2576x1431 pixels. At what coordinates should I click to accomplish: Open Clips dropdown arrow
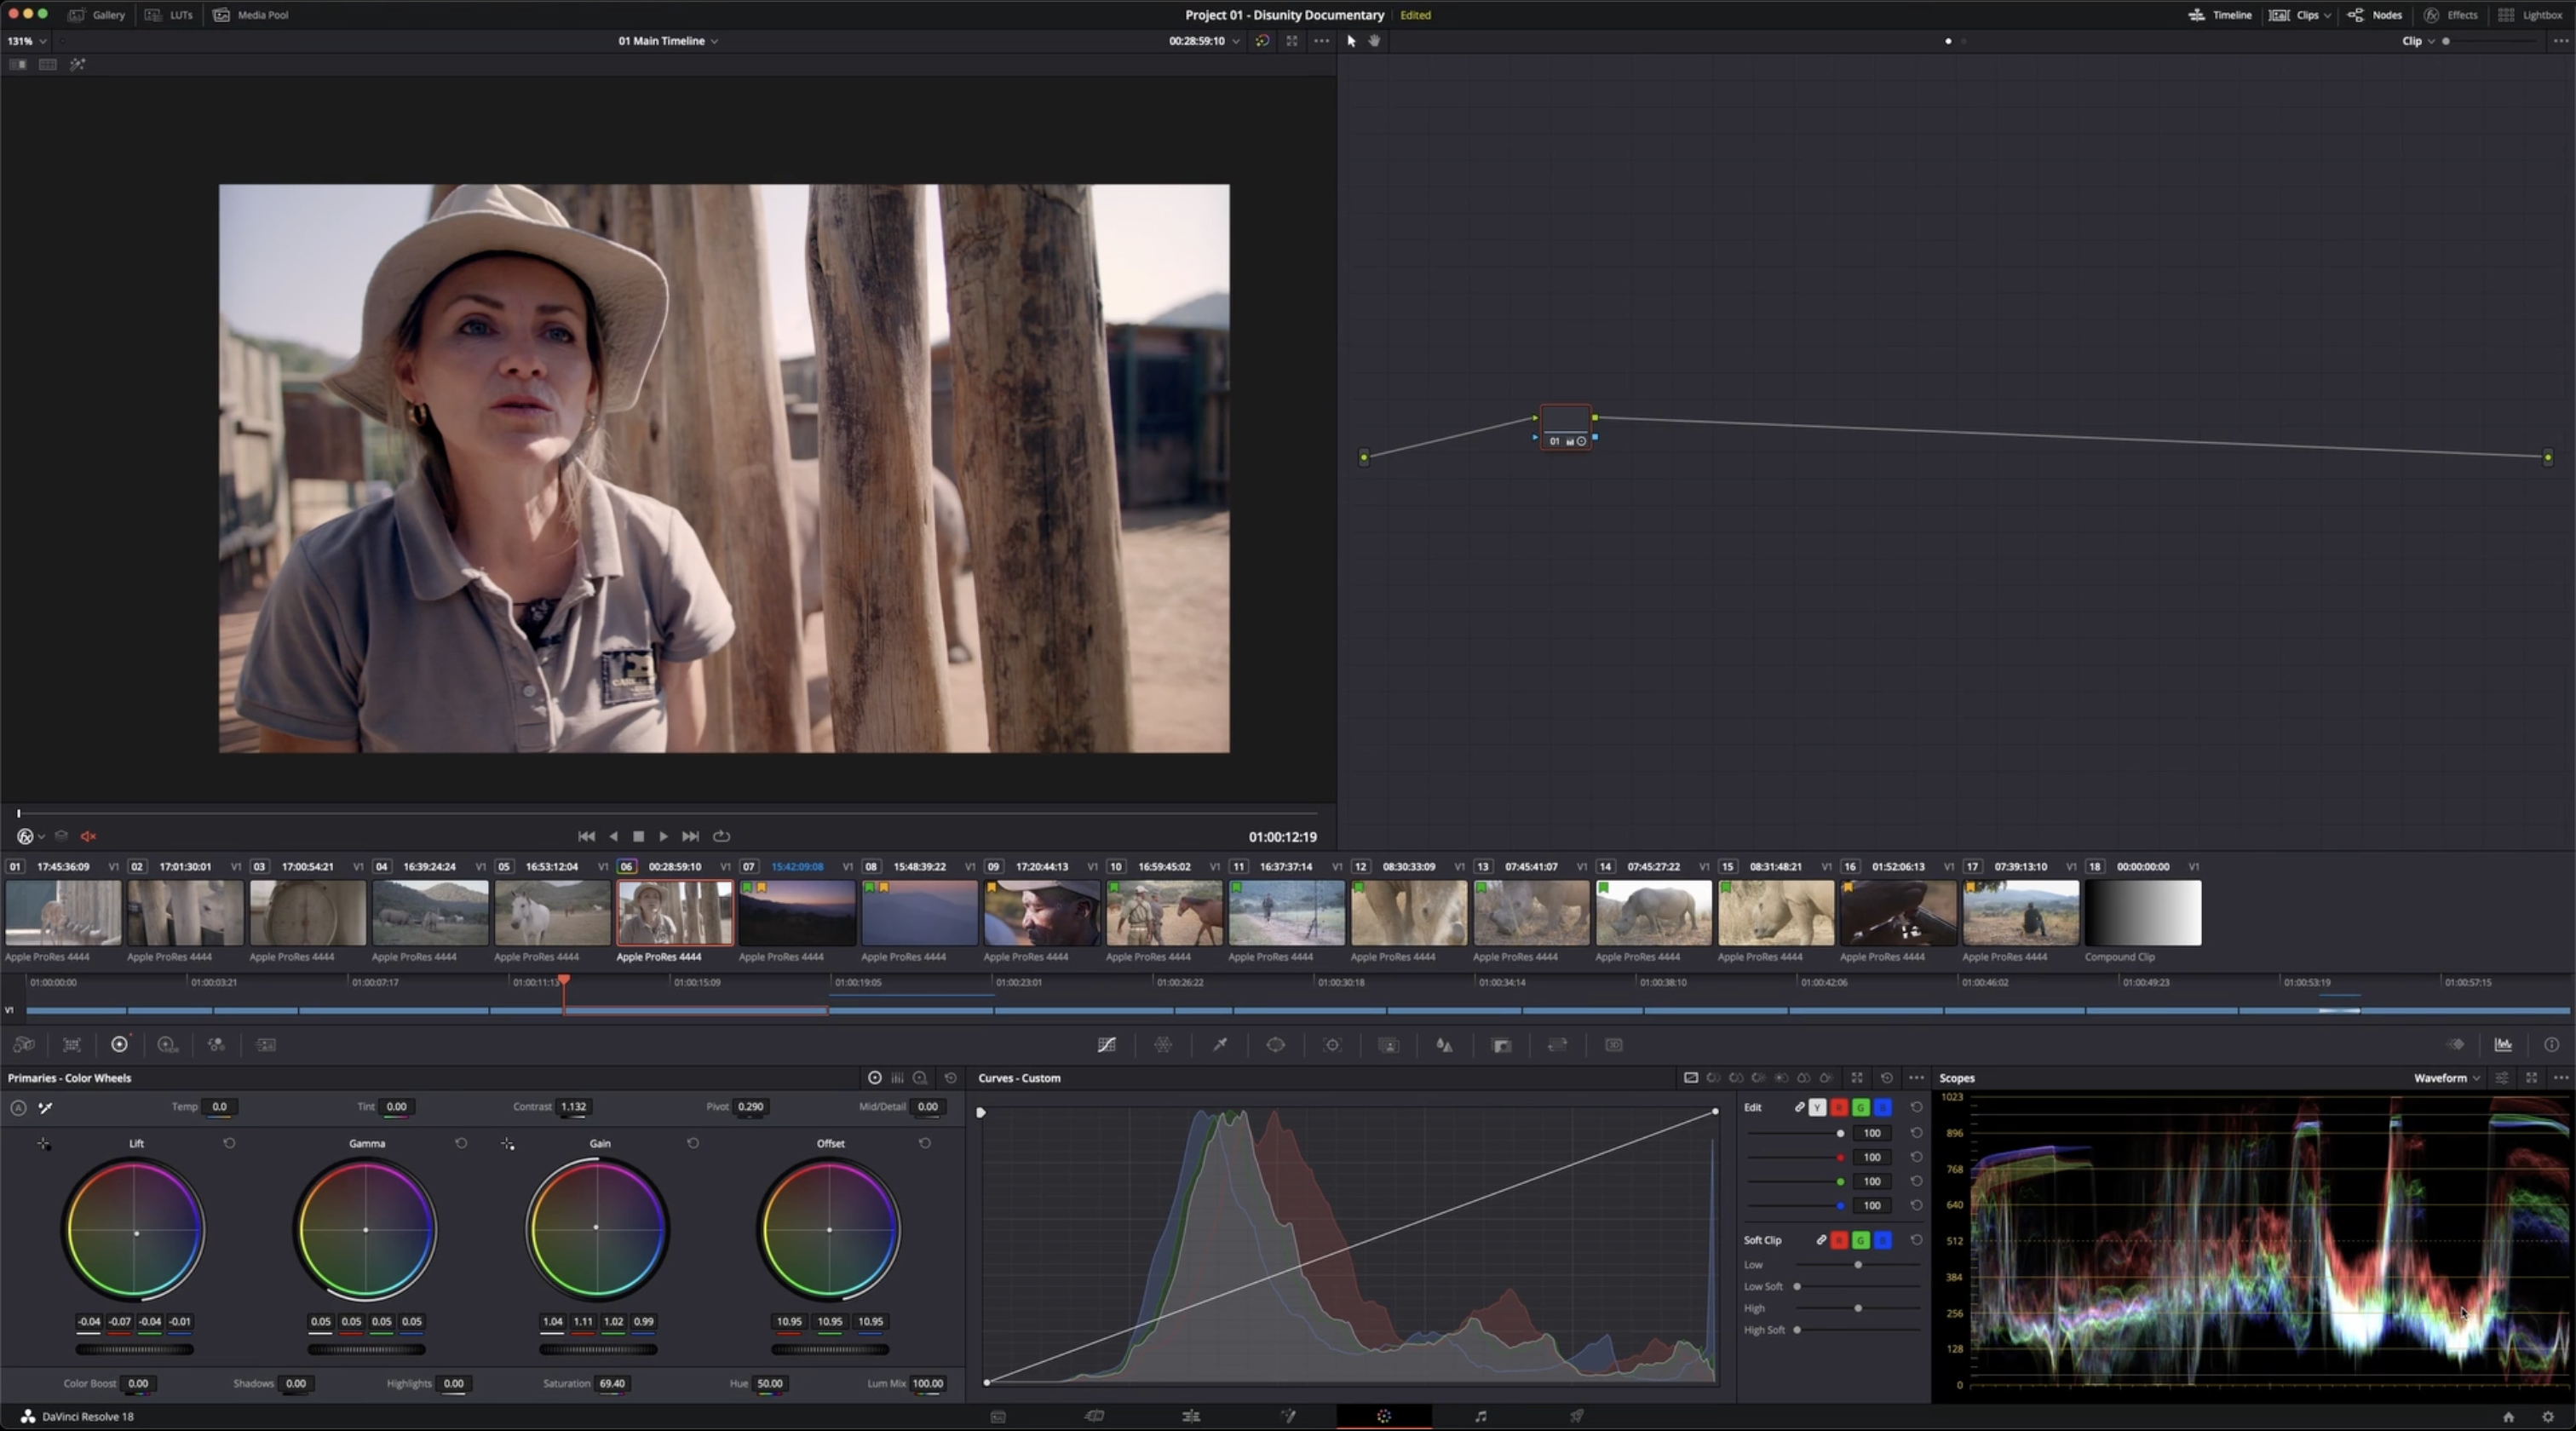2327,15
